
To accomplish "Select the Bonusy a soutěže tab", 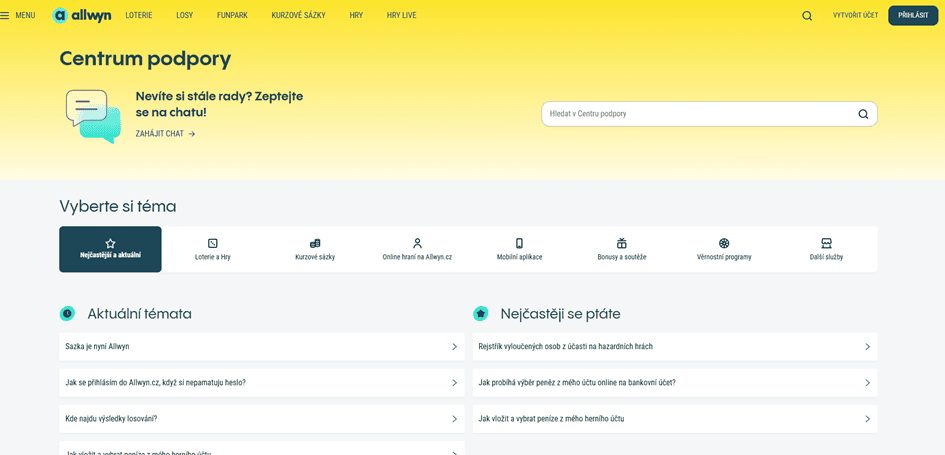I will pos(622,249).
